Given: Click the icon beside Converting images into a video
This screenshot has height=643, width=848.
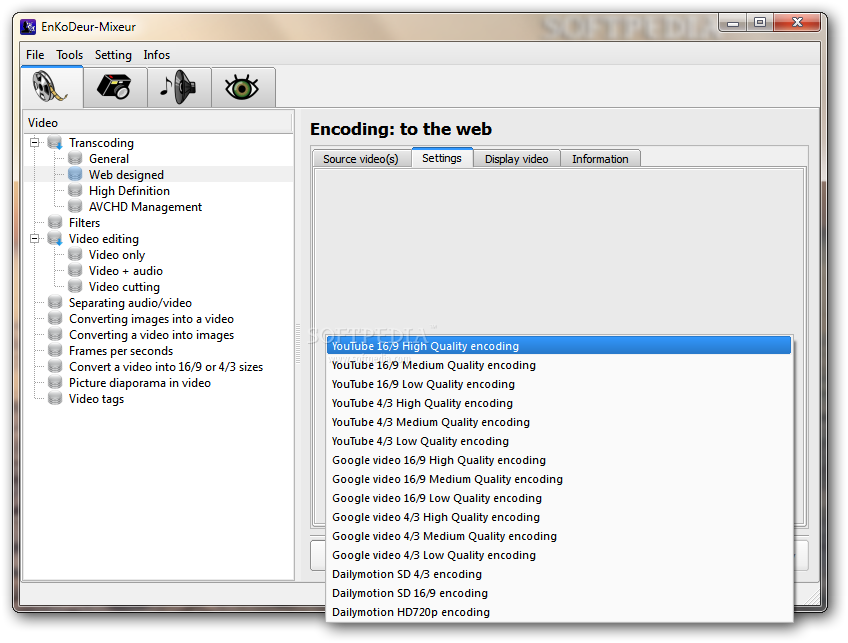Looking at the screenshot, I should 55,319.
